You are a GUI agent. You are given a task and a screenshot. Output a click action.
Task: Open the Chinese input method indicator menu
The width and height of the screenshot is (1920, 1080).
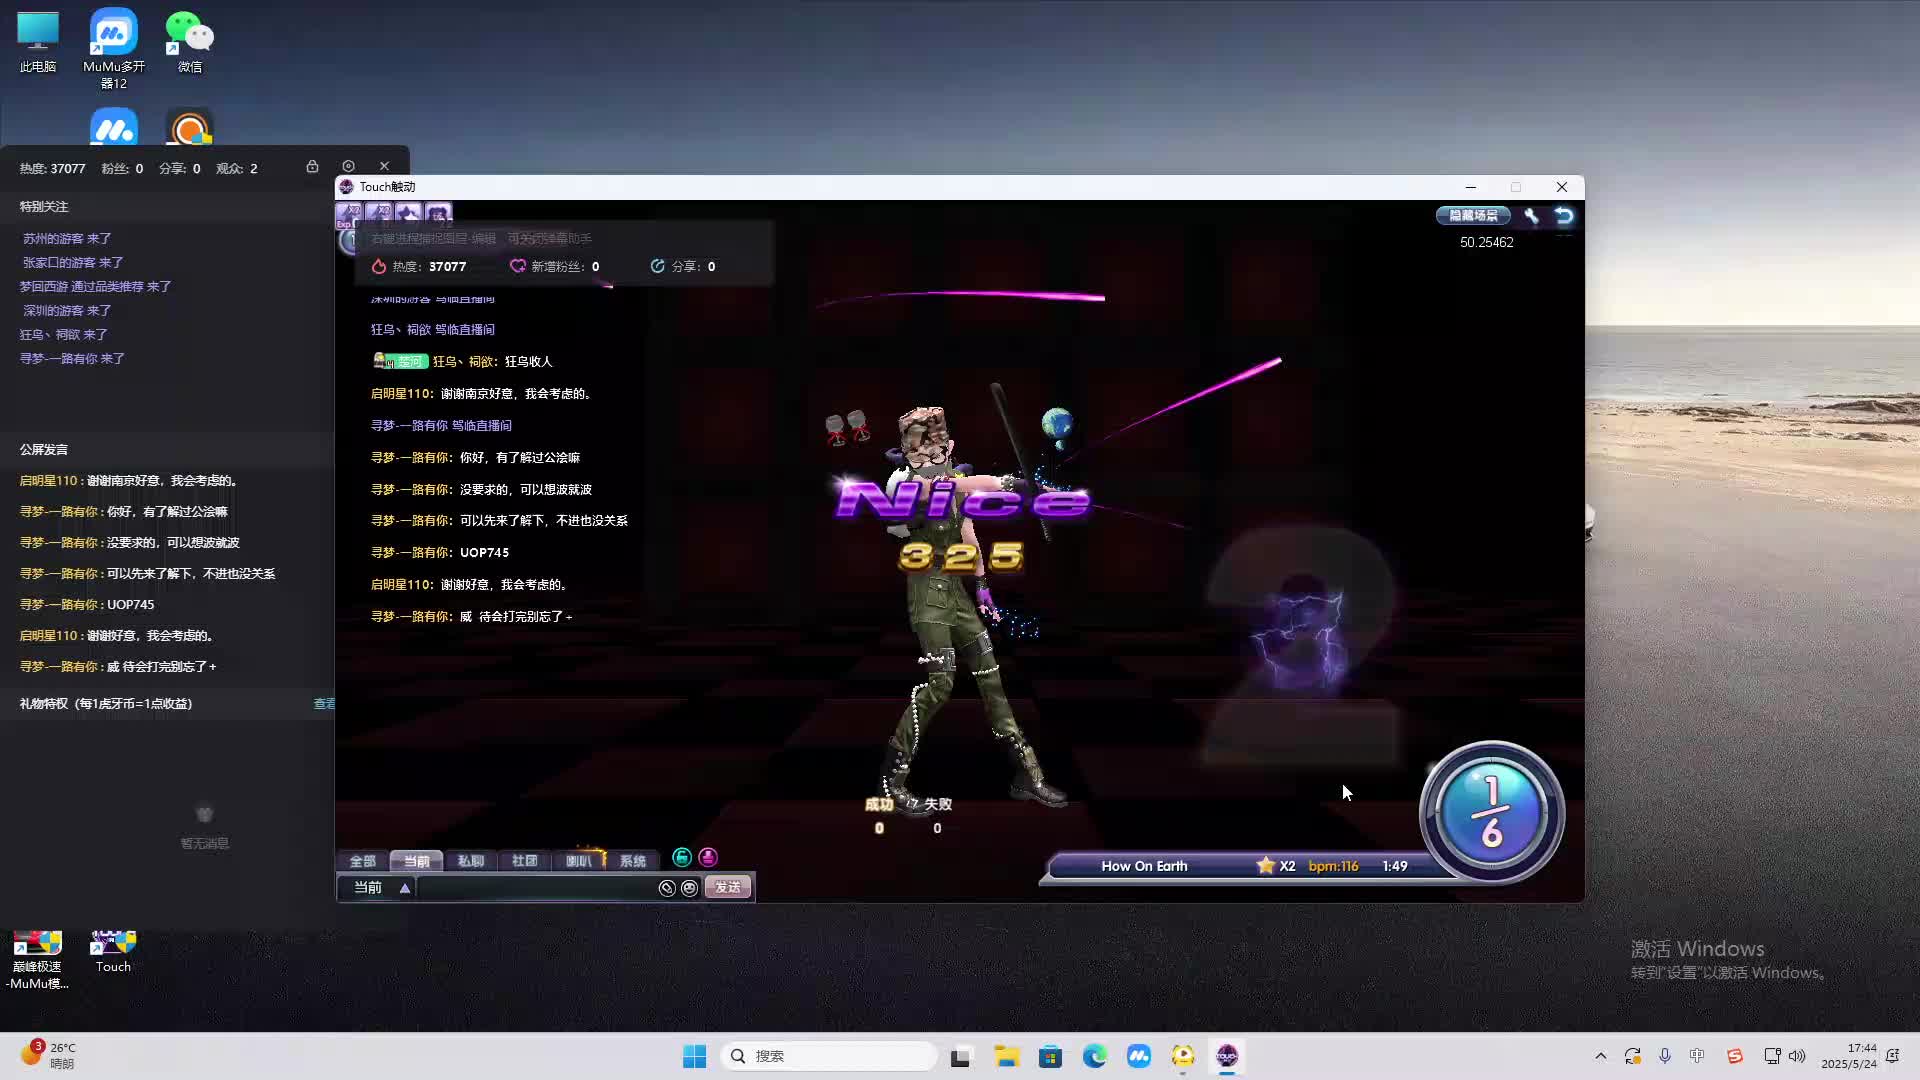point(1697,1056)
